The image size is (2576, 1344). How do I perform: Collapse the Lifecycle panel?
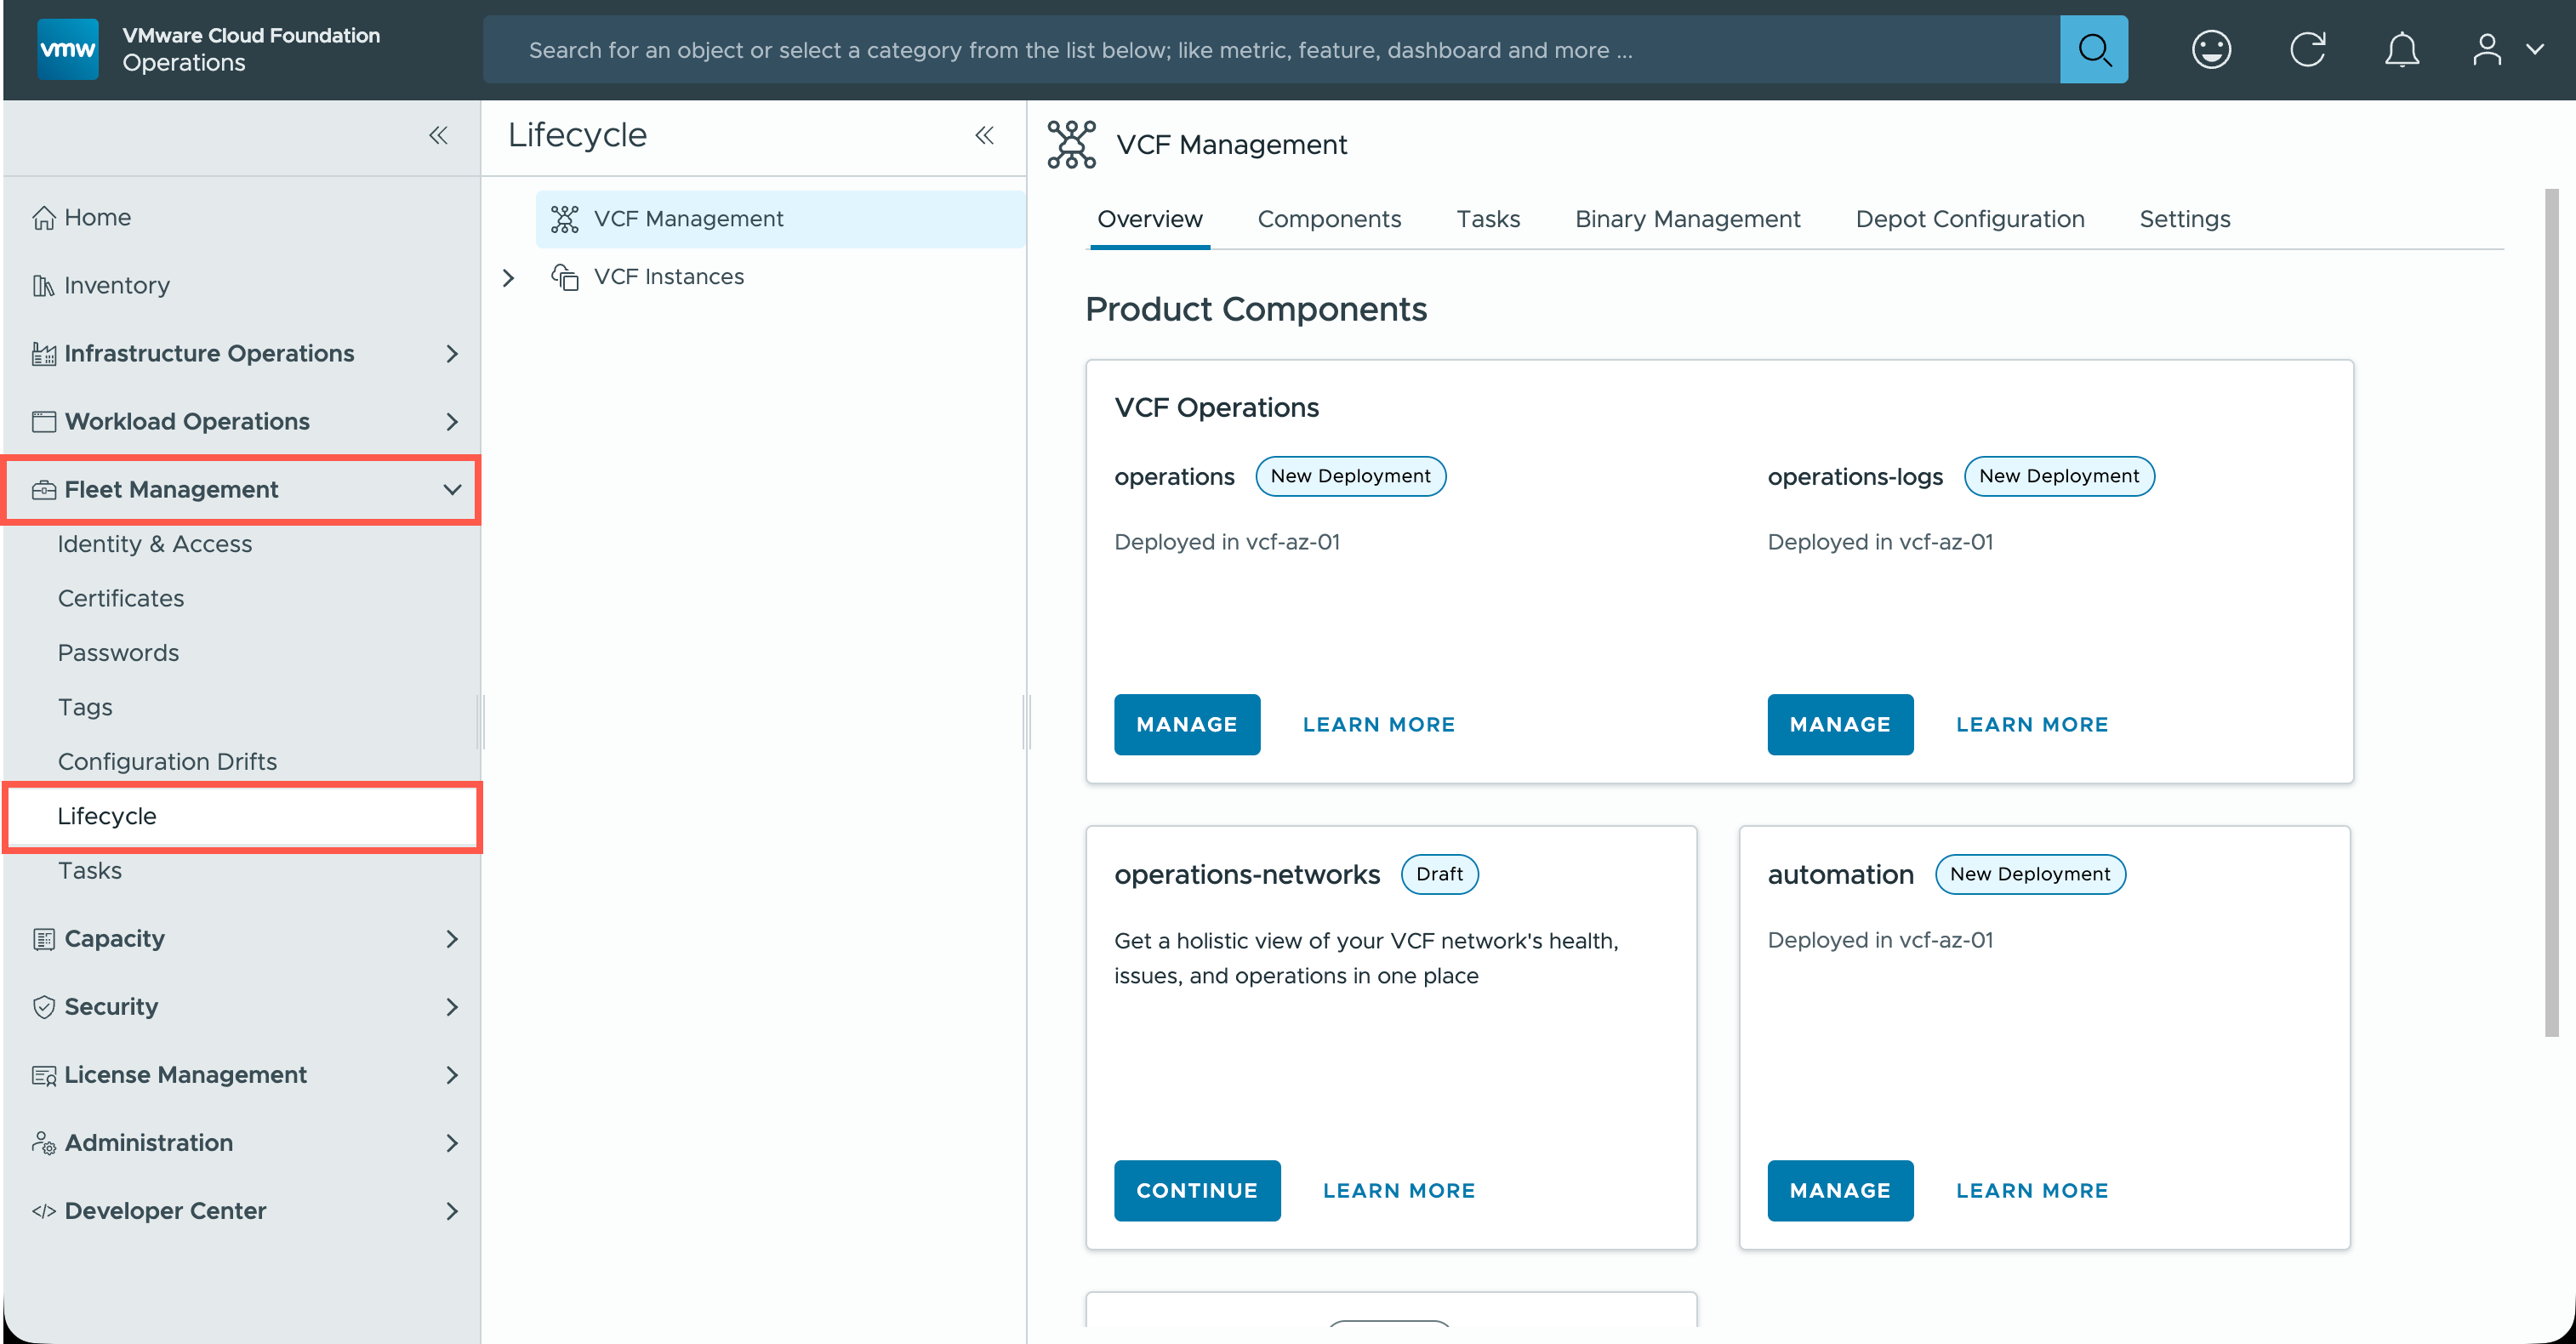point(984,135)
